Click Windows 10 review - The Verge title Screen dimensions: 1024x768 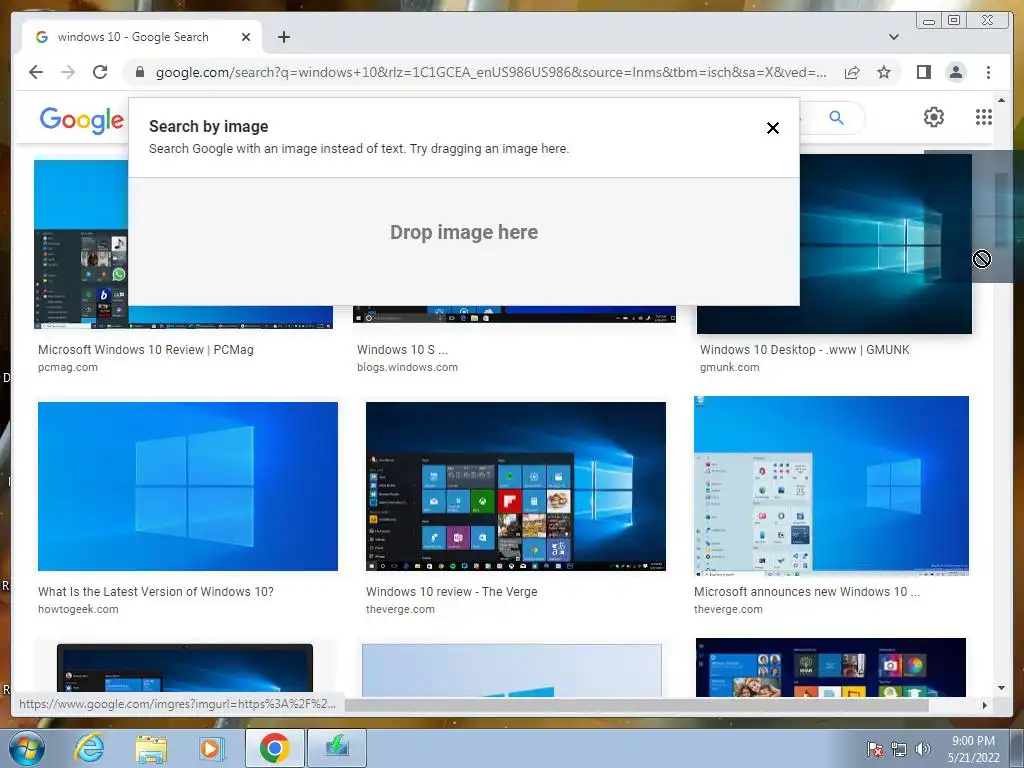452,592
